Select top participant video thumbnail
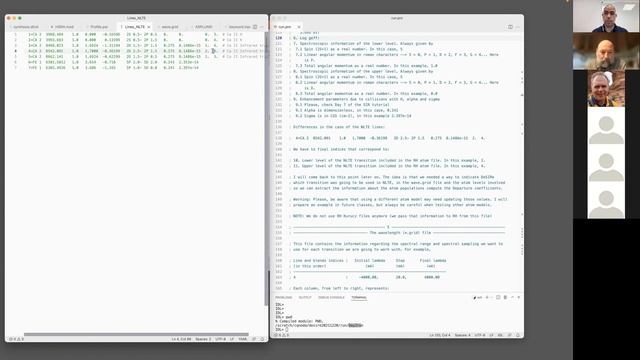The width and height of the screenshot is (640, 360). [x=606, y=16]
